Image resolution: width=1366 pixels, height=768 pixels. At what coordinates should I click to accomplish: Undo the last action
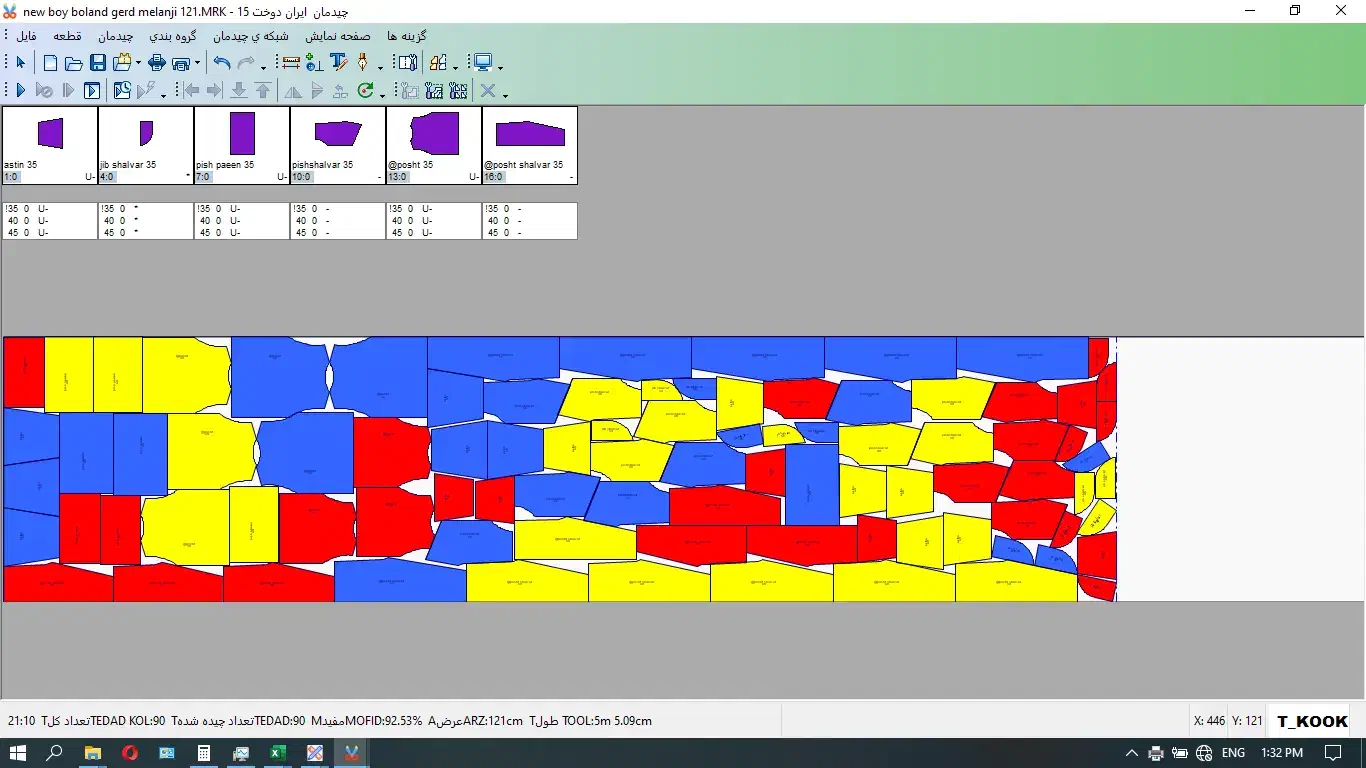pyautogui.click(x=222, y=63)
